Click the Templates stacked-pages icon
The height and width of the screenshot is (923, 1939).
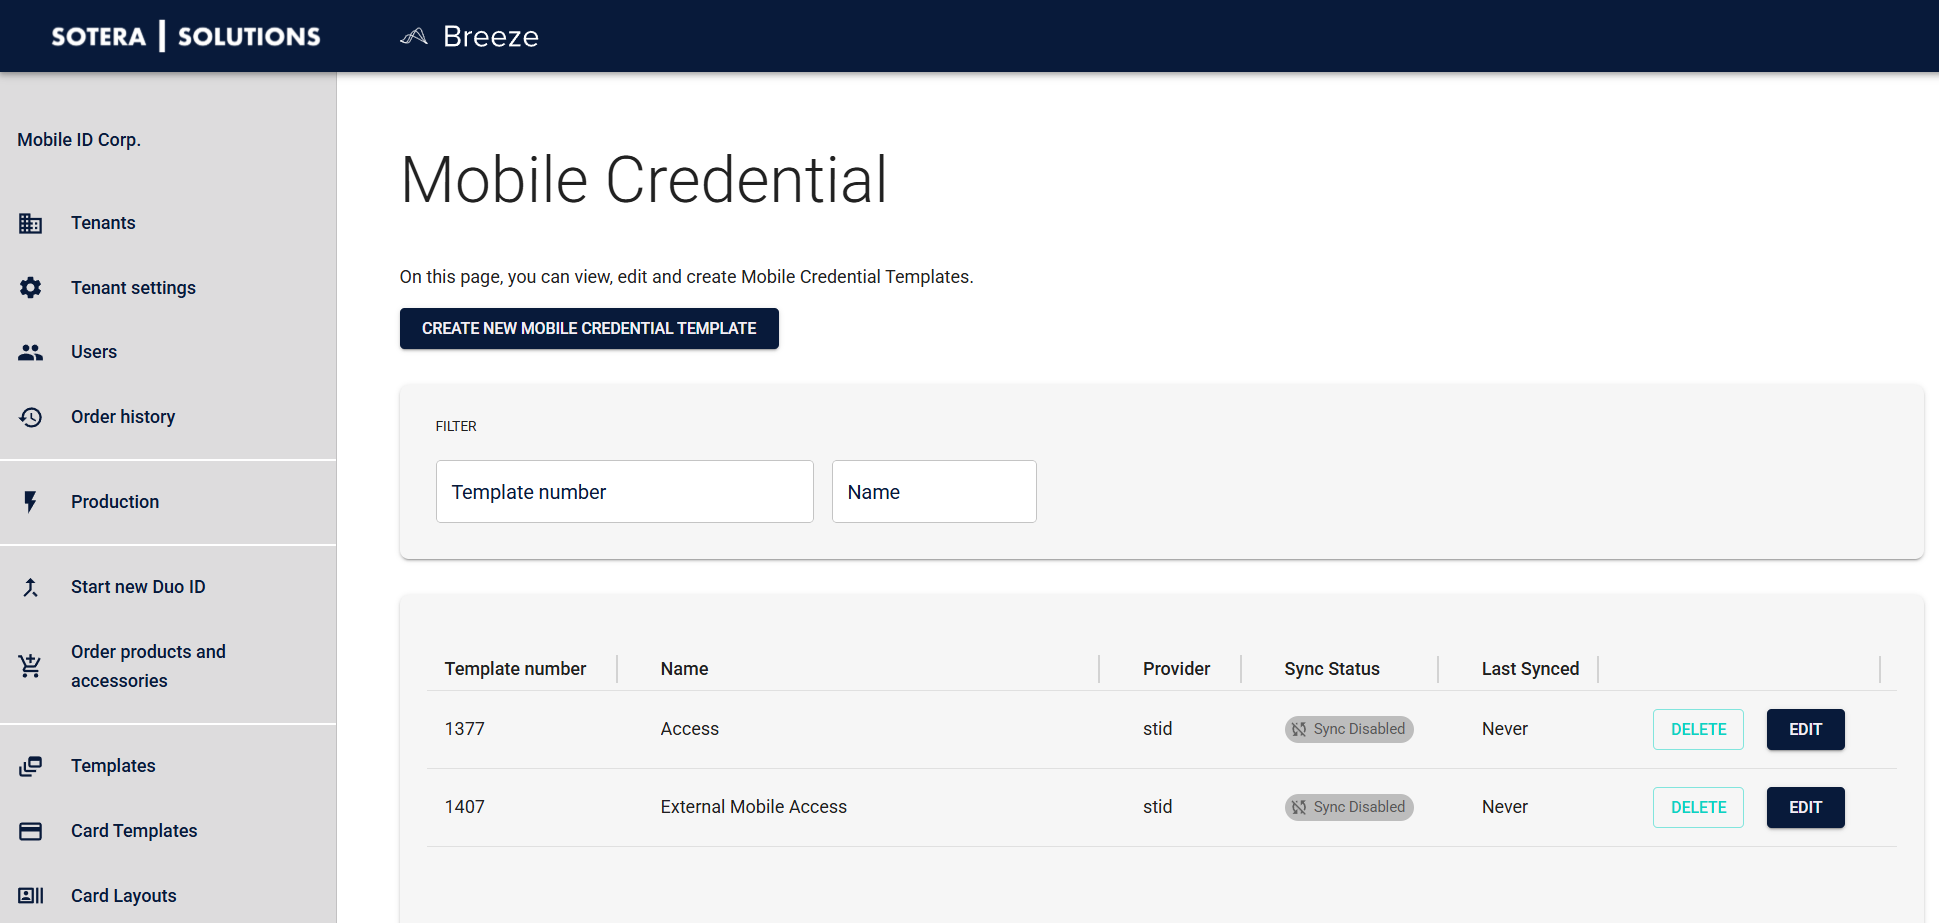click(30, 766)
